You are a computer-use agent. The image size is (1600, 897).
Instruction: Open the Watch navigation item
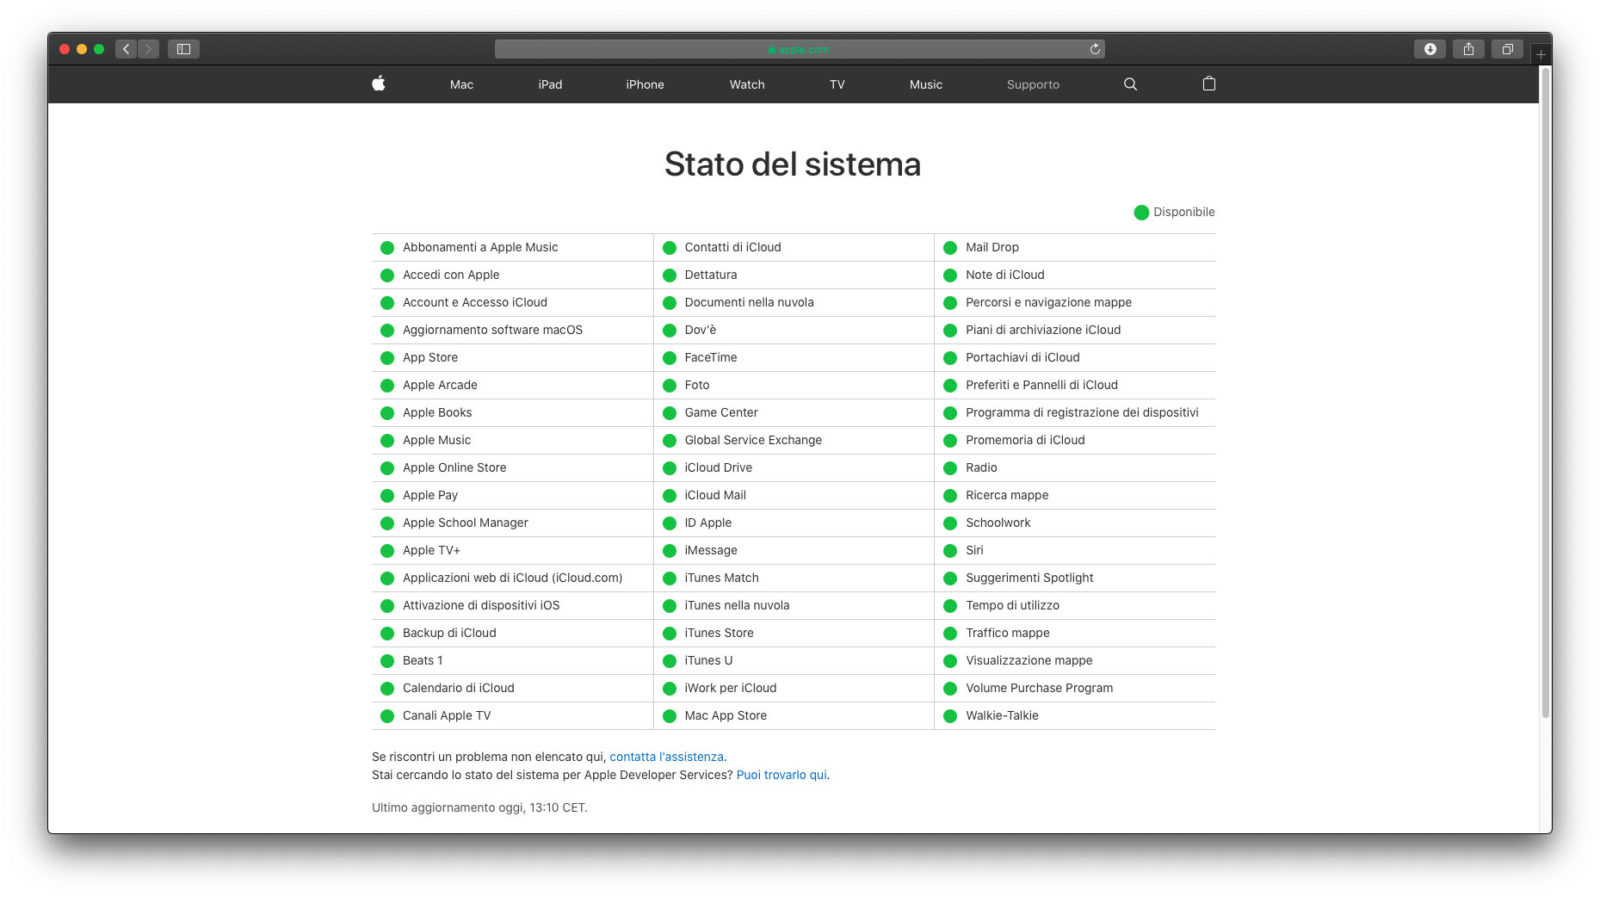pos(747,85)
